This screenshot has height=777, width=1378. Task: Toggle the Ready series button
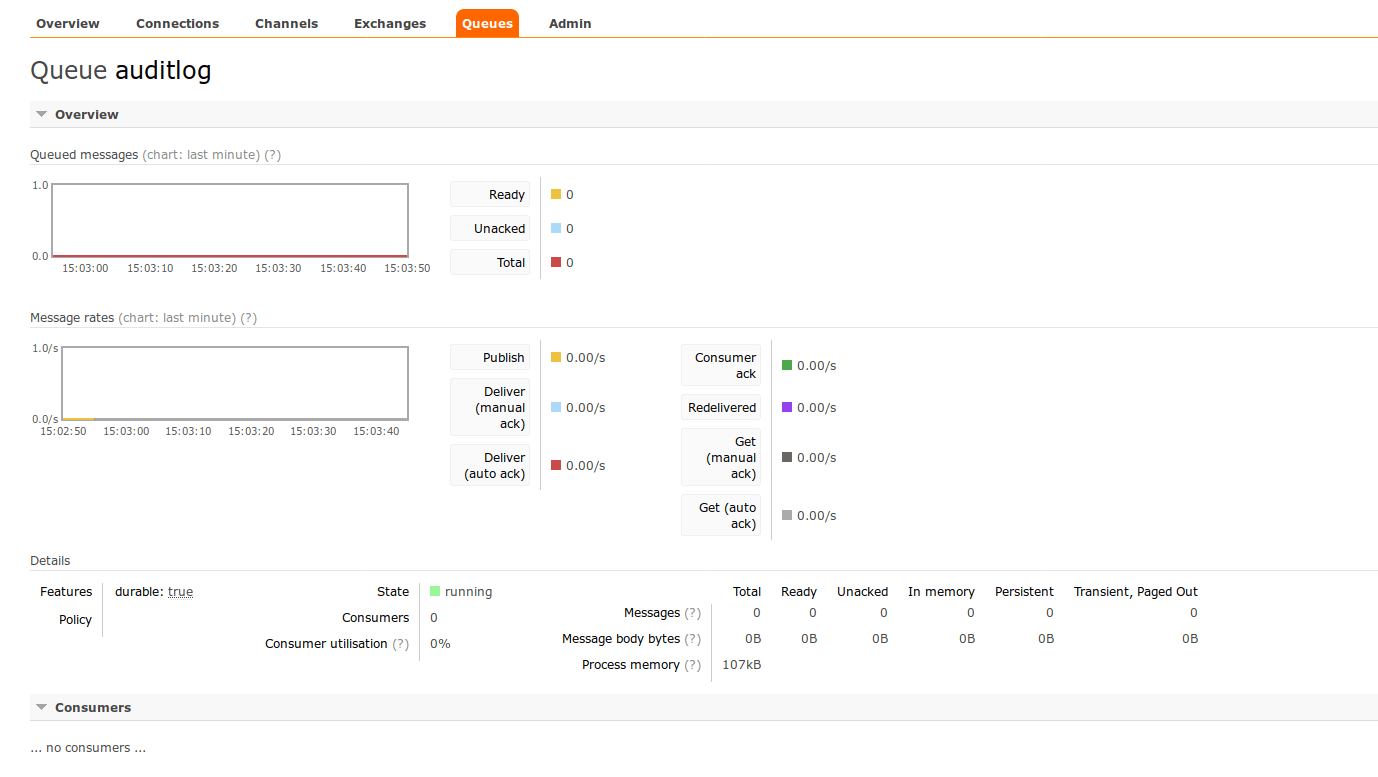tap(490, 194)
